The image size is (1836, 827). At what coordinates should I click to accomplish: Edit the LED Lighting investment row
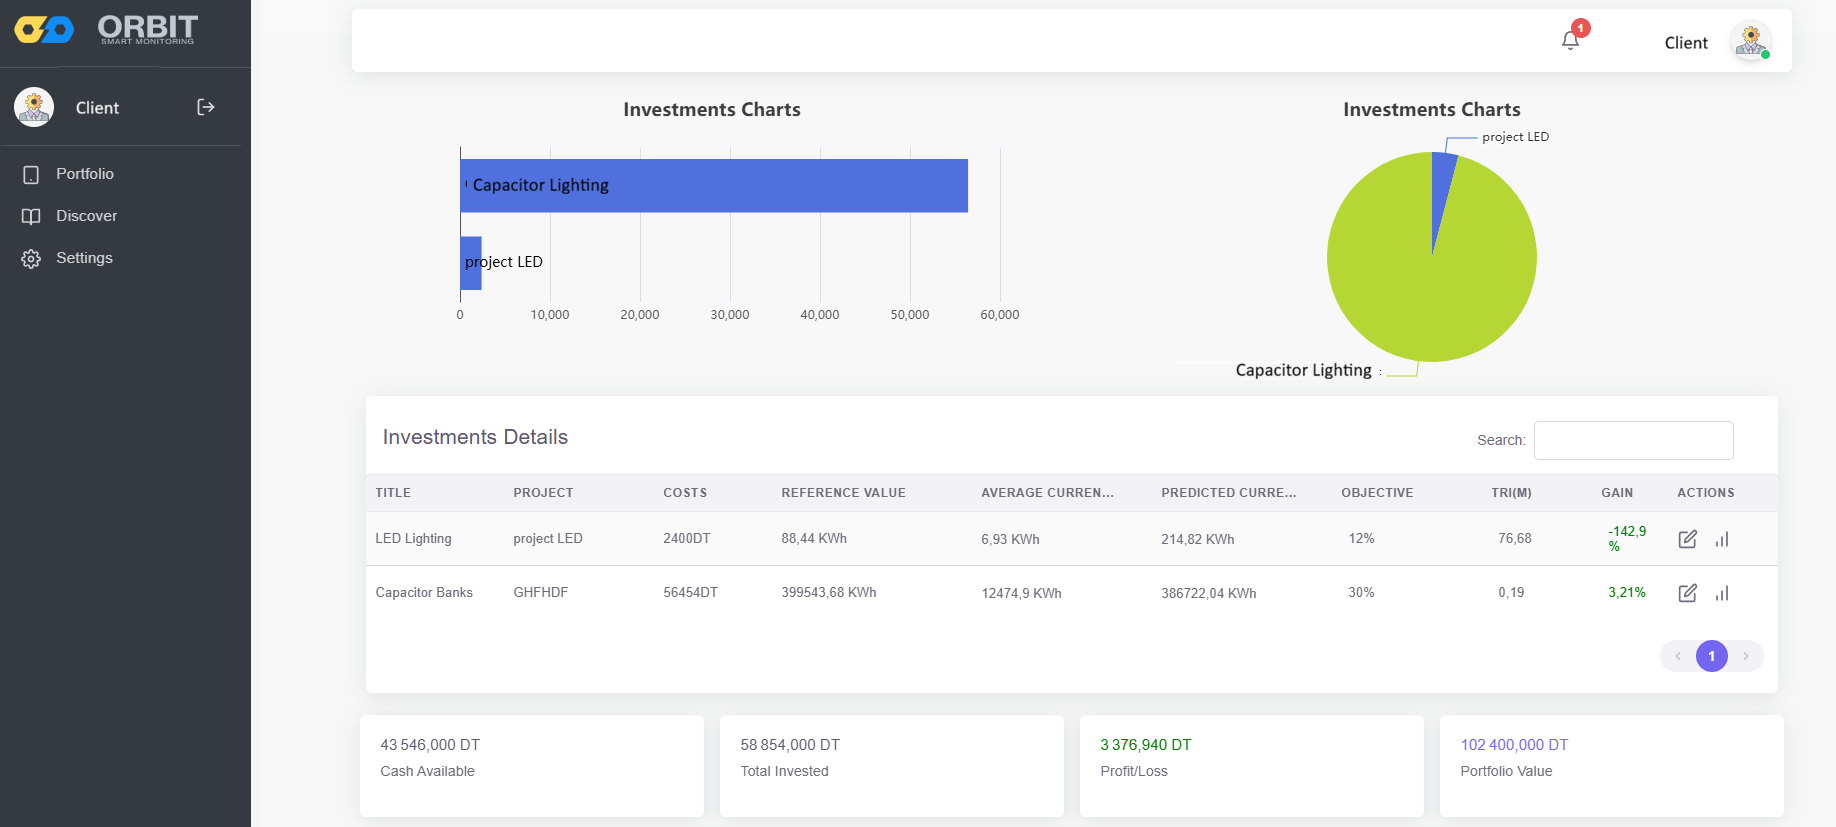[1687, 539]
